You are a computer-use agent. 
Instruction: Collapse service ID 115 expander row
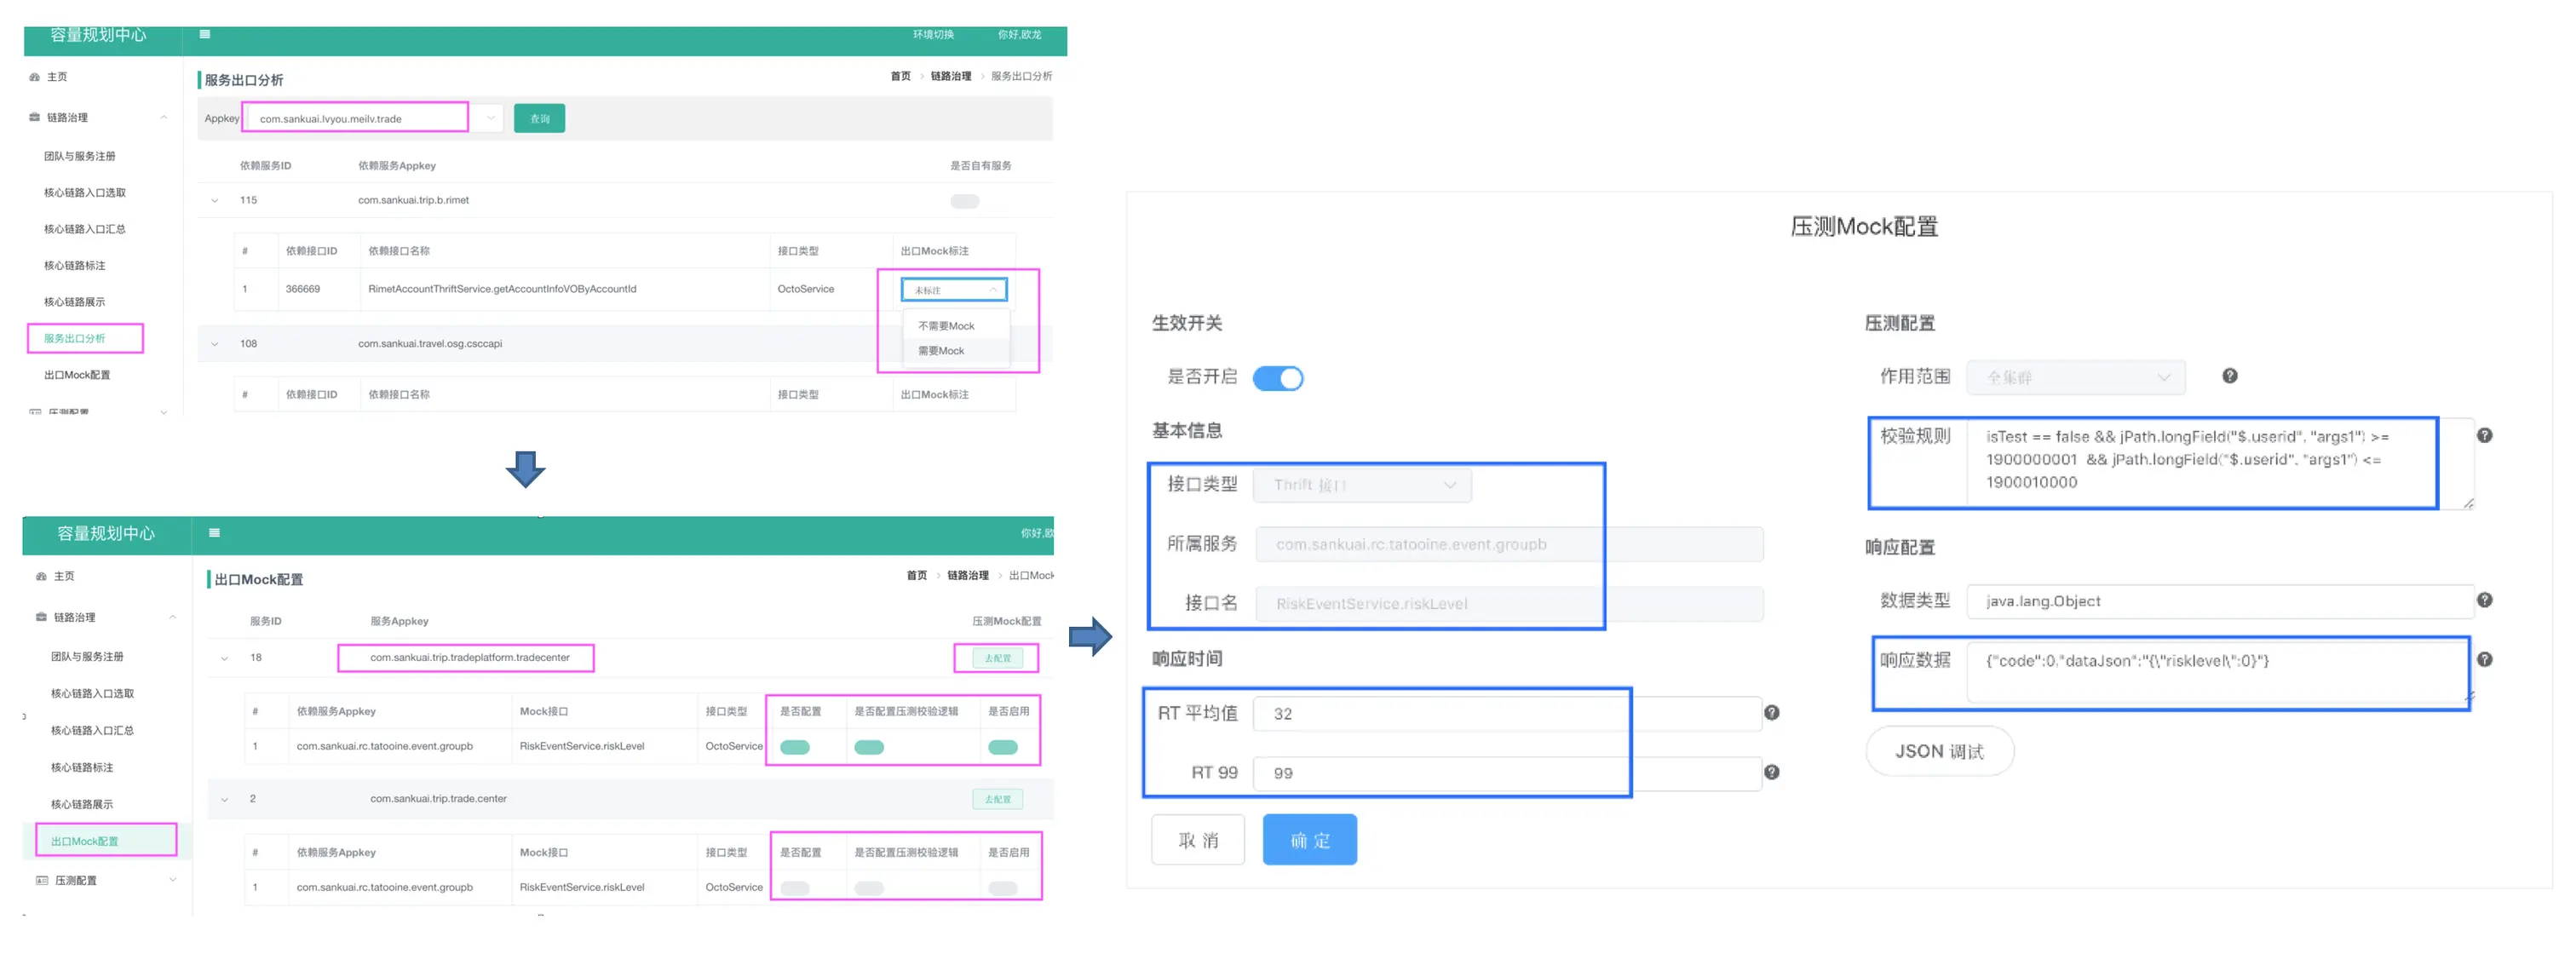[x=214, y=200]
